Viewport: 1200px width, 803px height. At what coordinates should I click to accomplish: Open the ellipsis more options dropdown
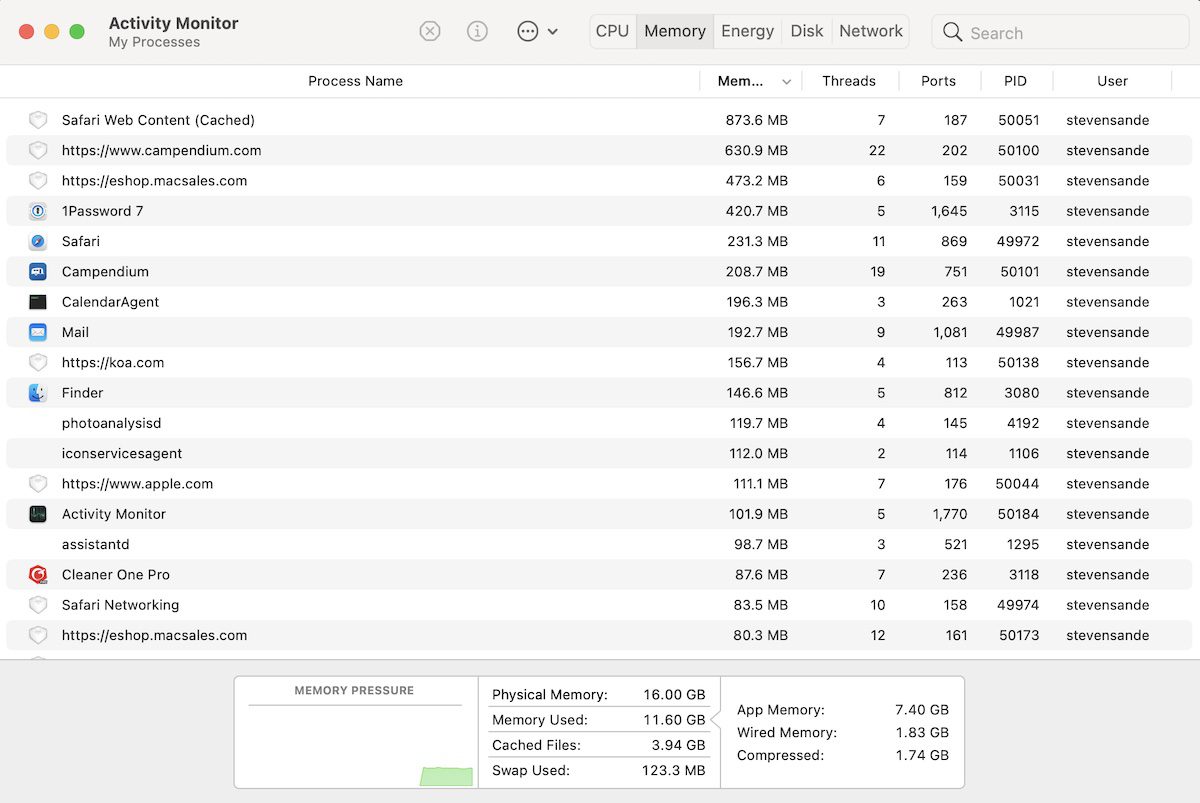537,31
